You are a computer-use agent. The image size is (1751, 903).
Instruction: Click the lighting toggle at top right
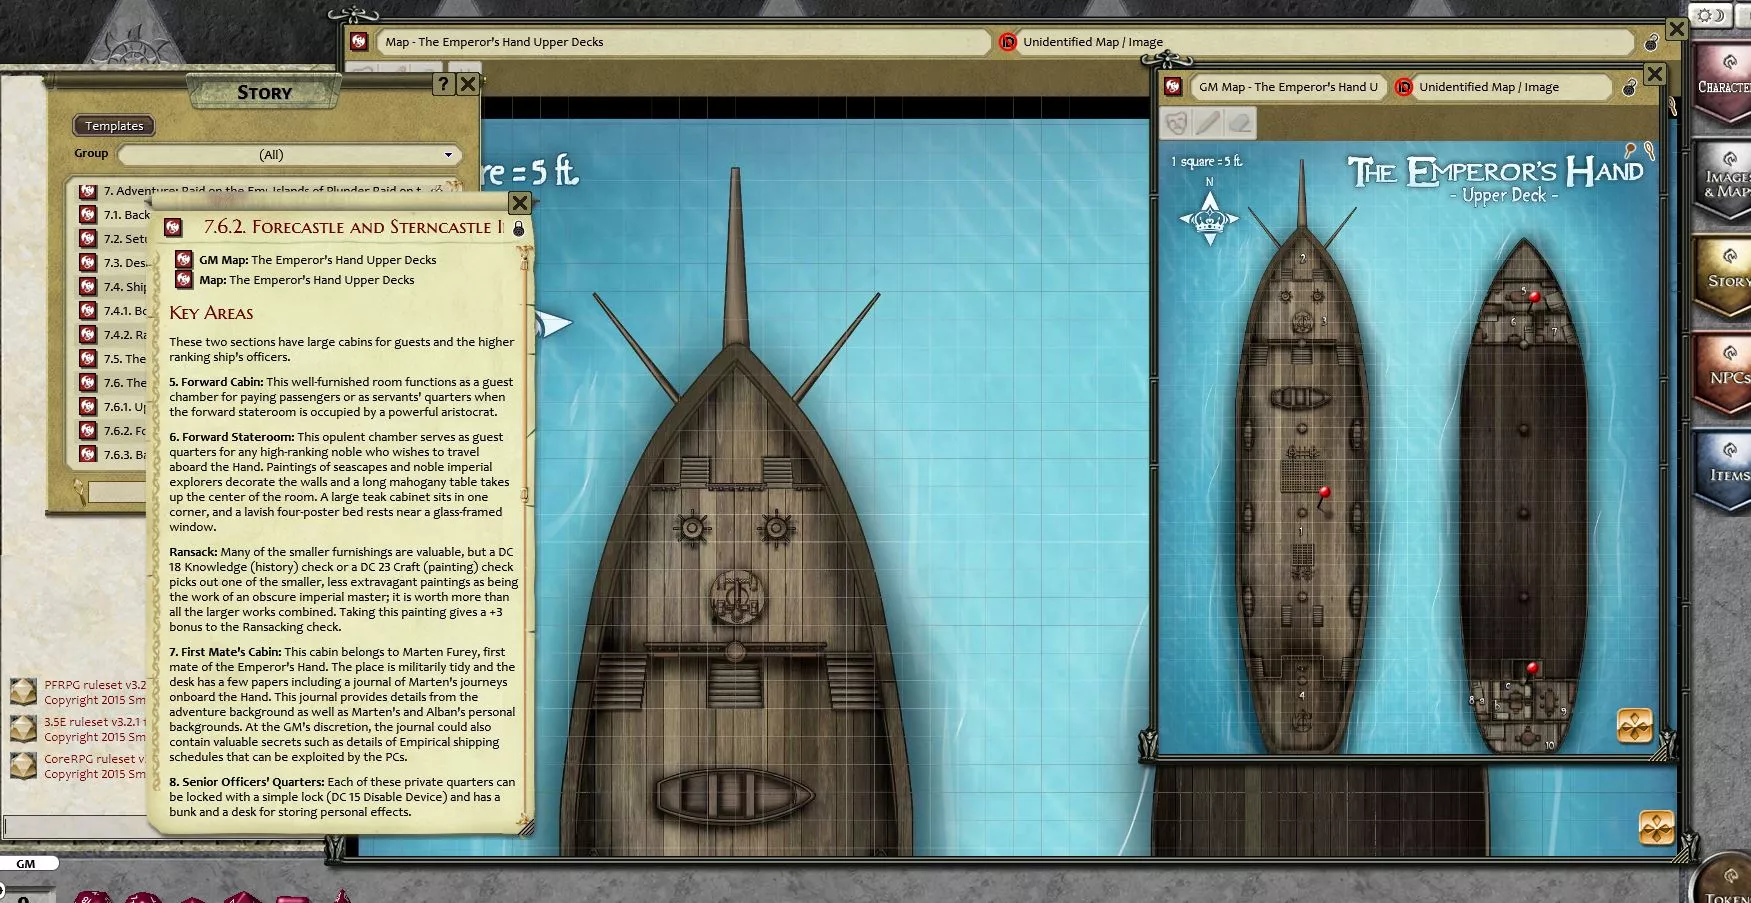pos(1710,15)
